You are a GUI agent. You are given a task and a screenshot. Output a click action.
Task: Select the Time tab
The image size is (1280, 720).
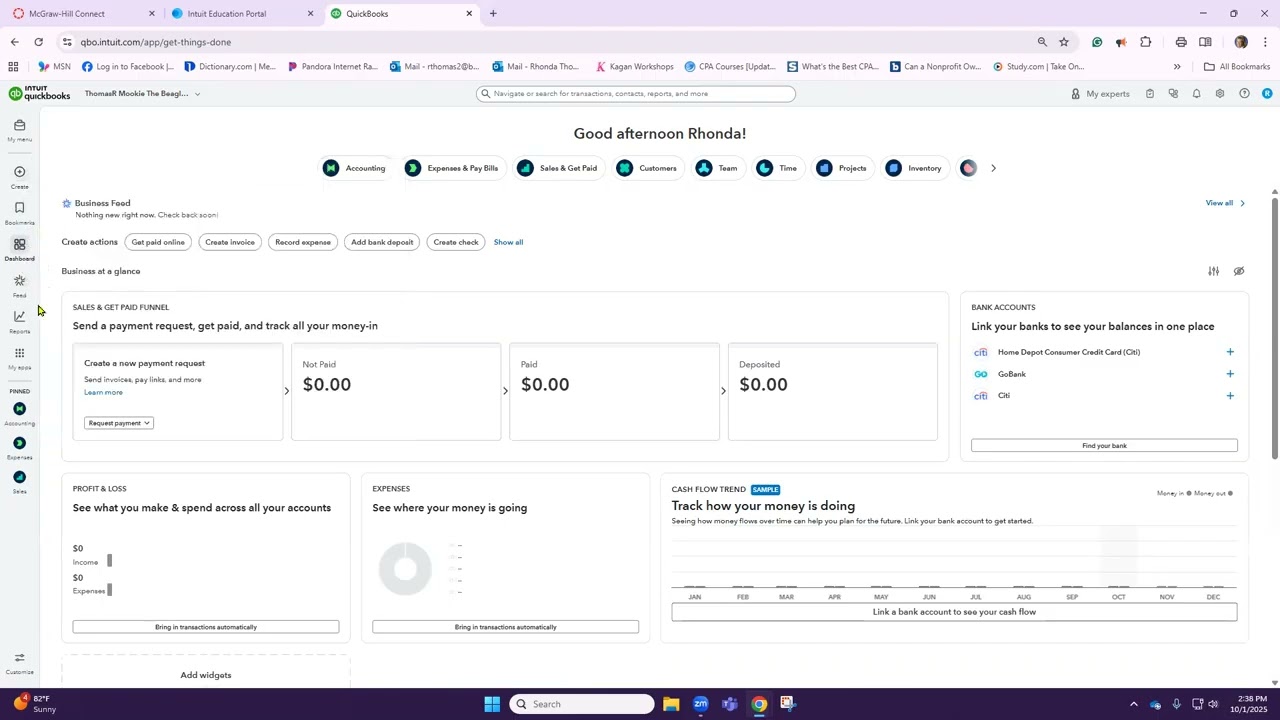pos(777,168)
